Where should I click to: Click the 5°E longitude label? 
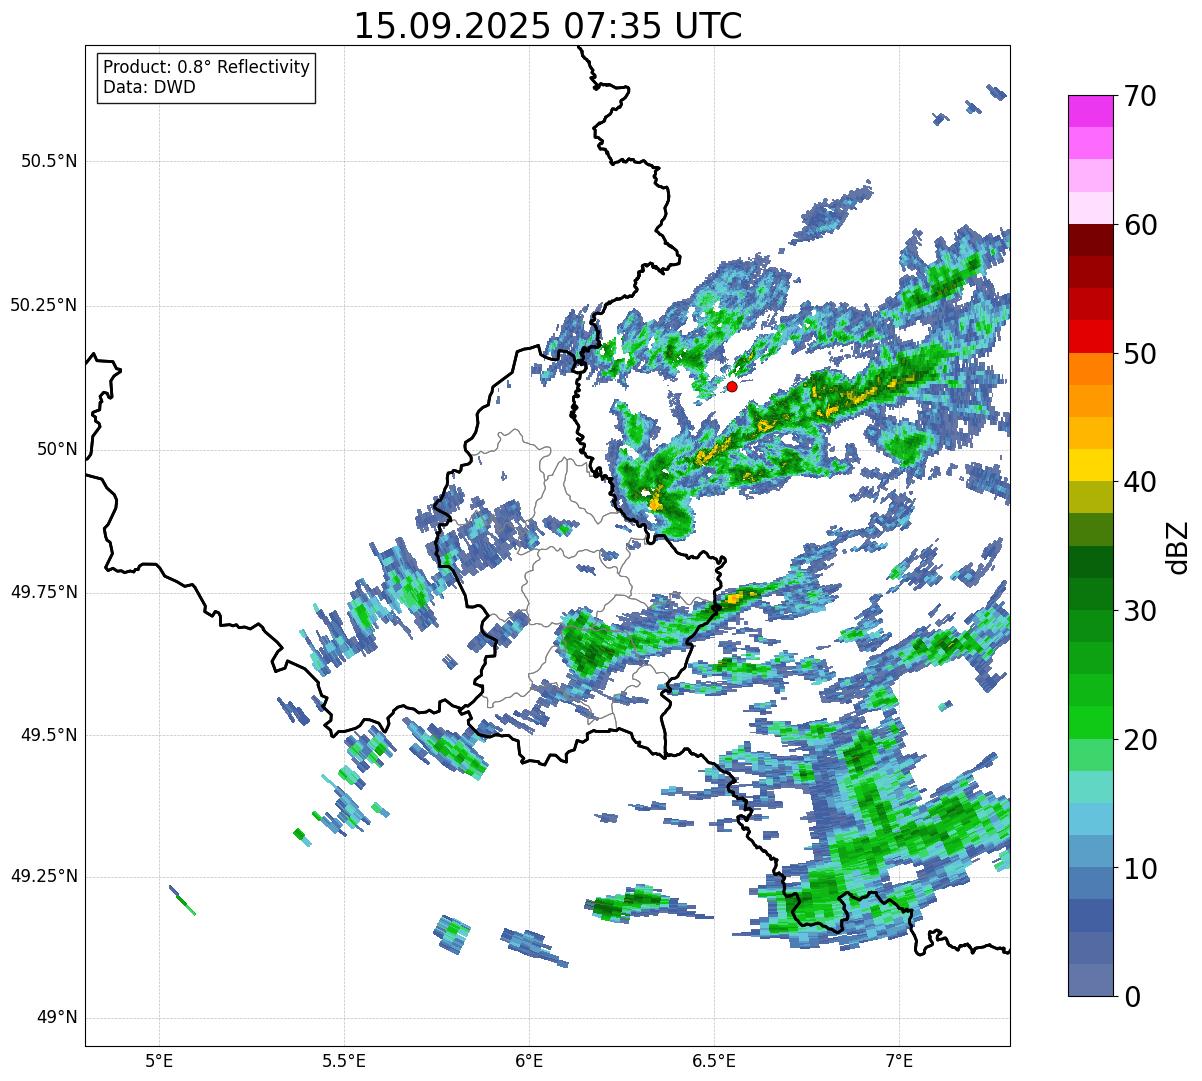pyautogui.click(x=159, y=1060)
